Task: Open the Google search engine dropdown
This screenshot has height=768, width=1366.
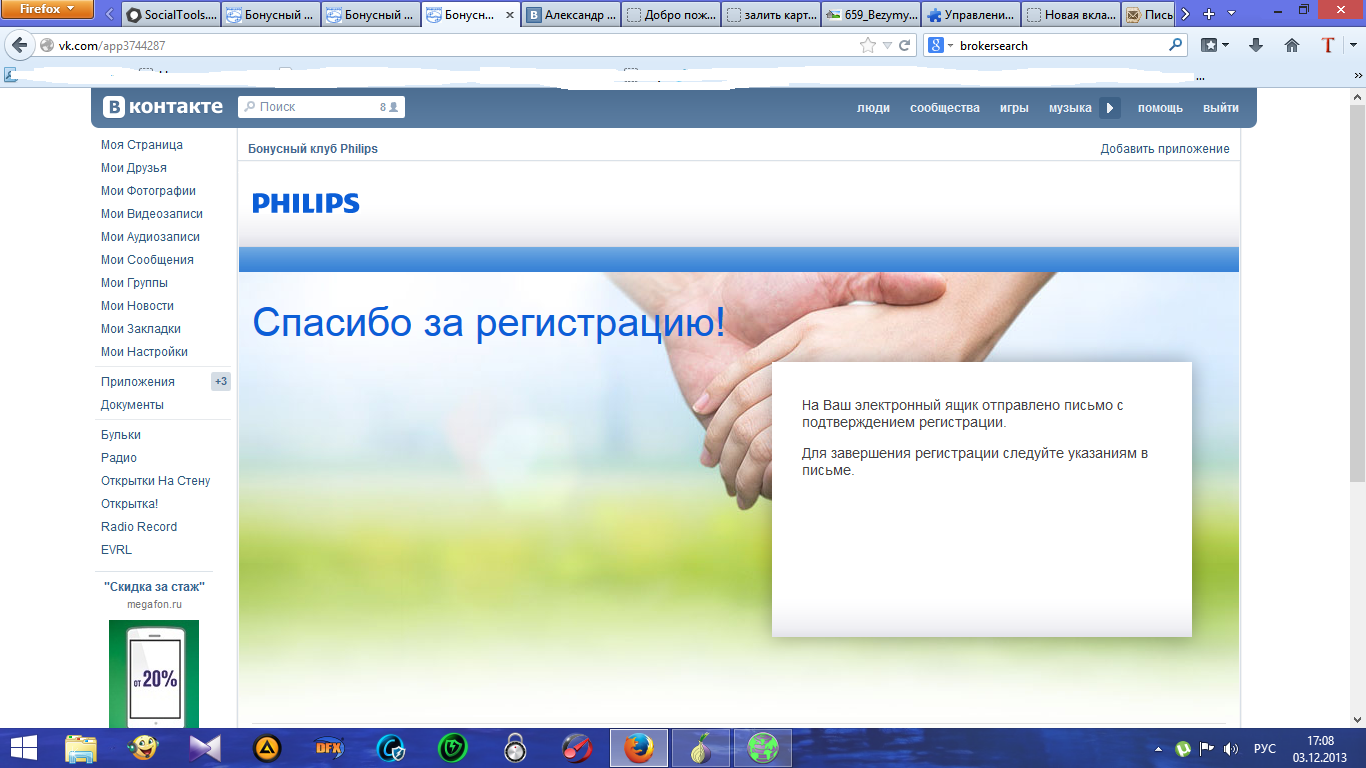Action: point(942,45)
